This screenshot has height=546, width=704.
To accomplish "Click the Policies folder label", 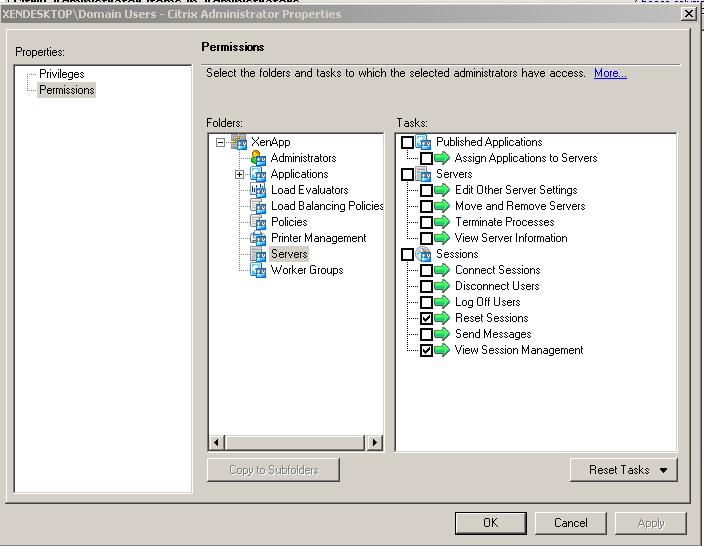I will [x=289, y=222].
